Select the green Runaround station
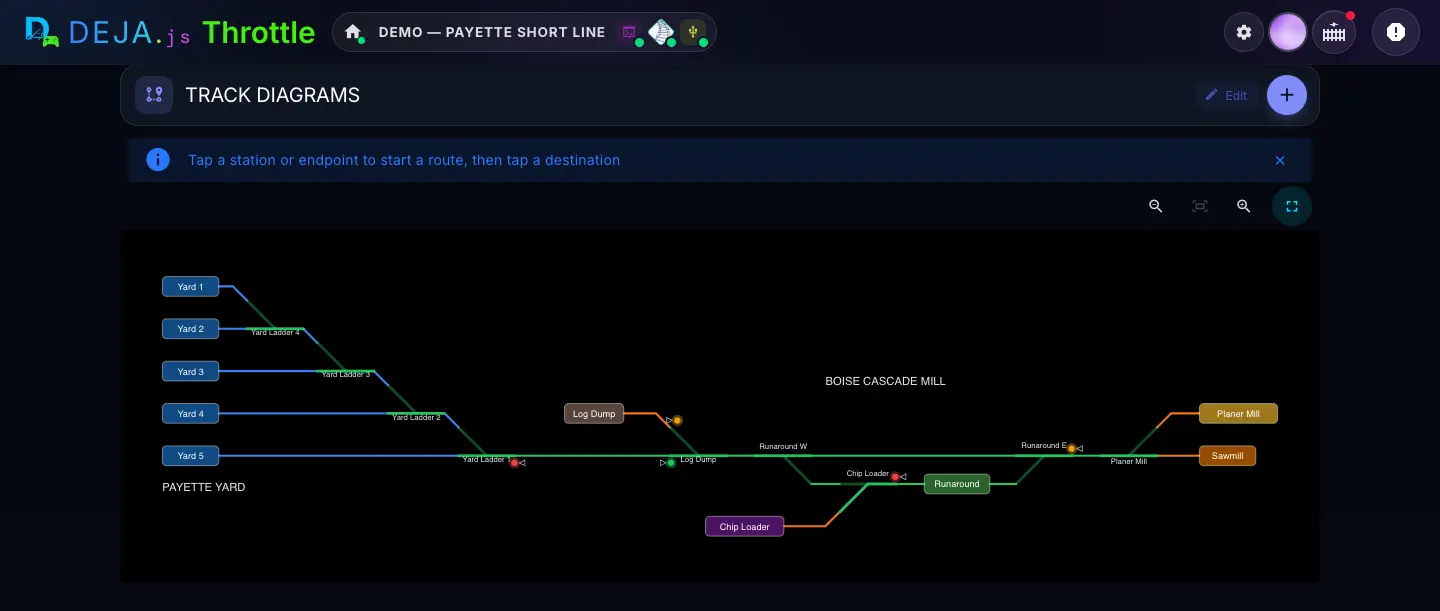 957,484
